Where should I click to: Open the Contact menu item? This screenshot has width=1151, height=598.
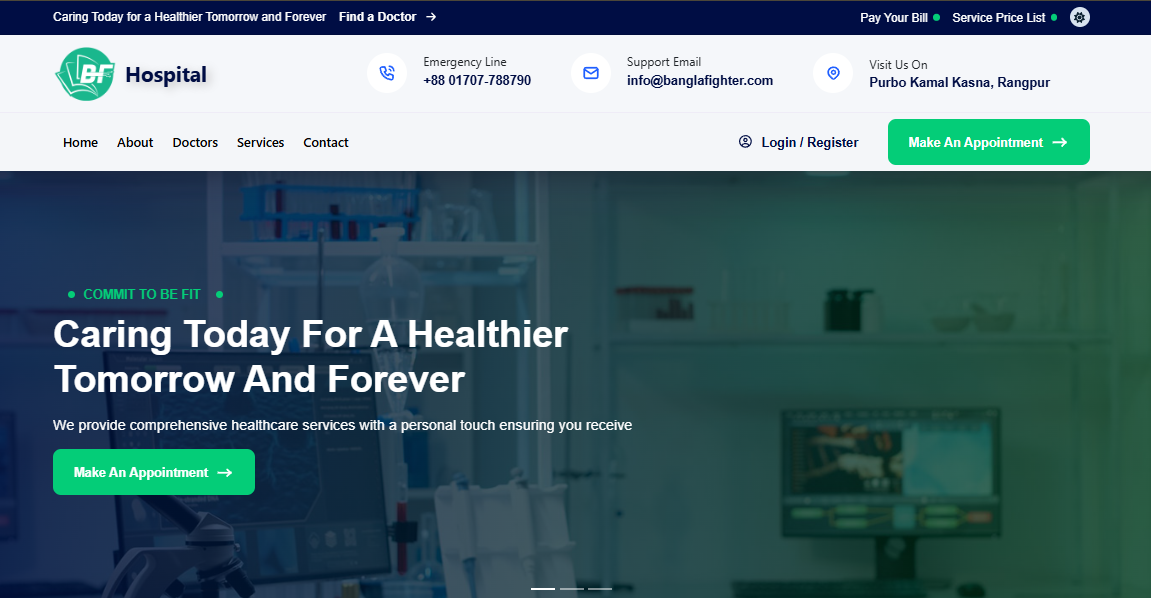[326, 142]
